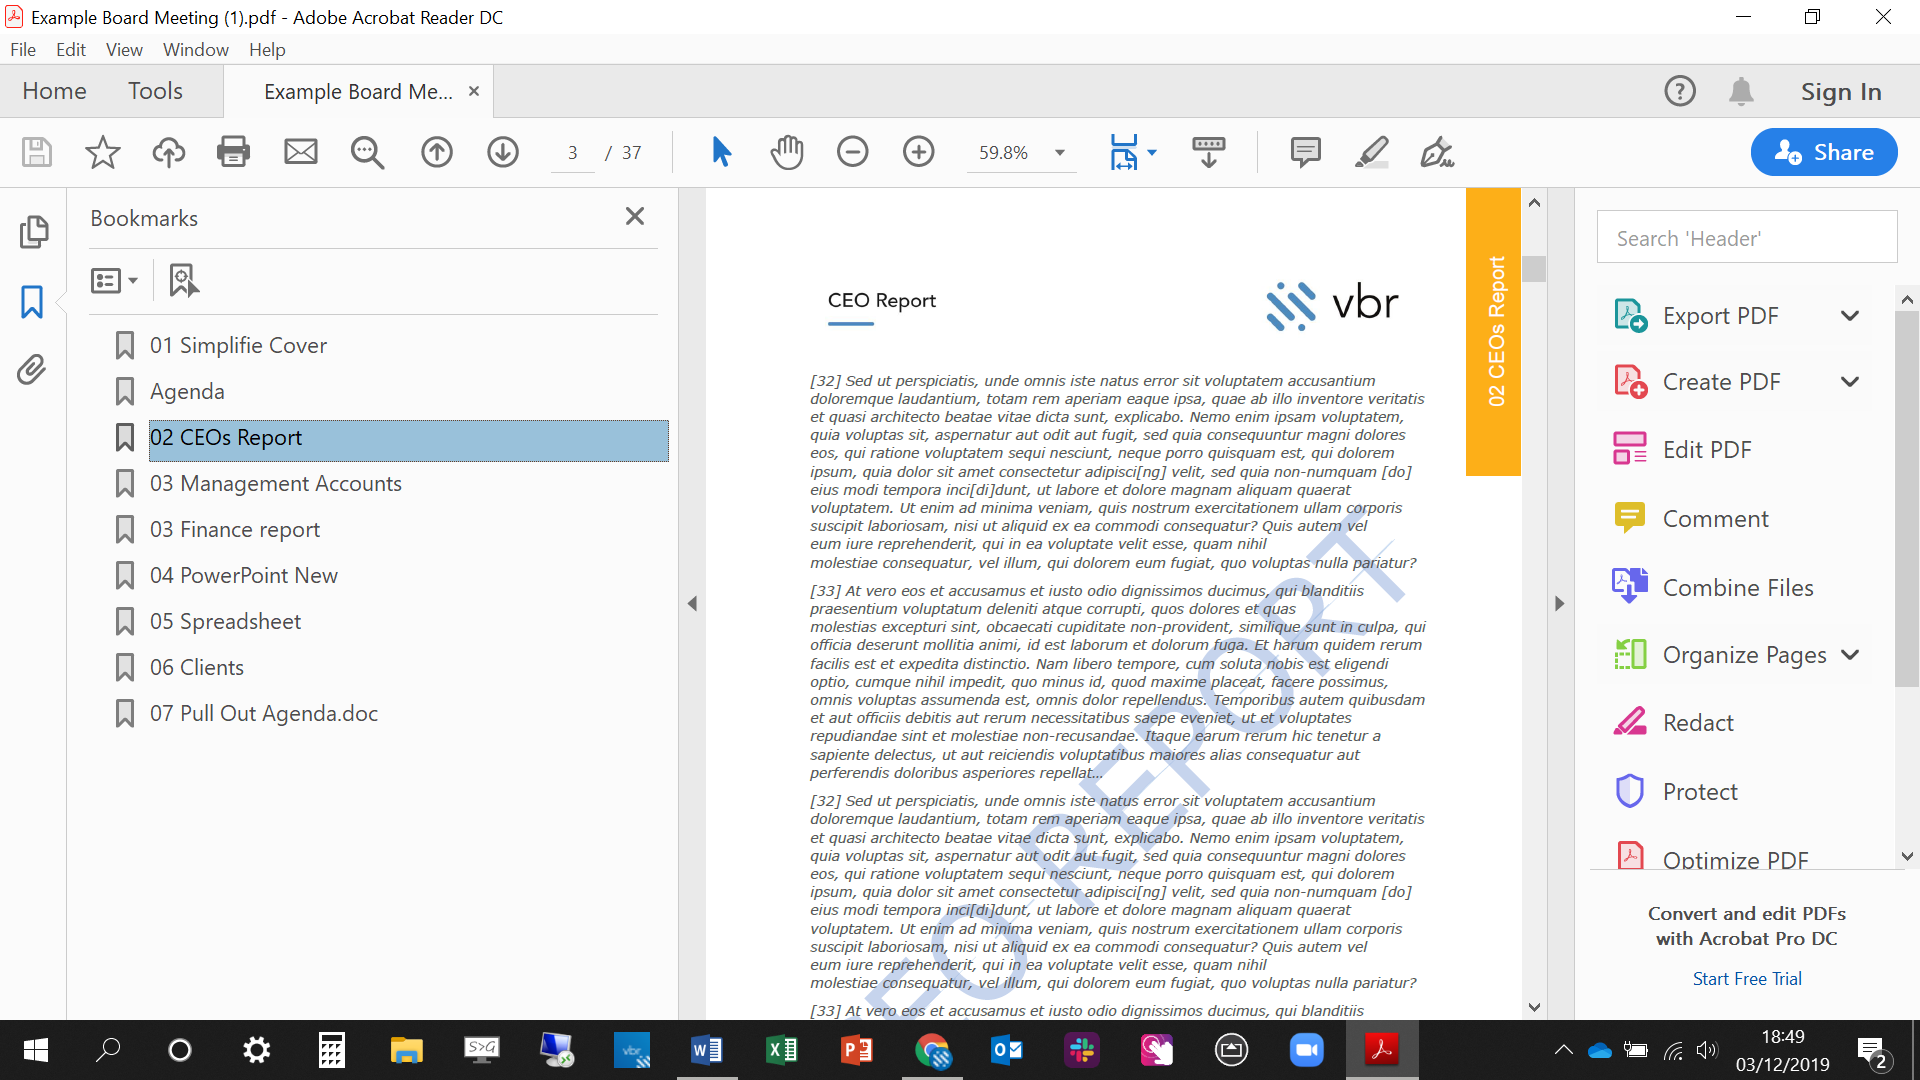The image size is (1920, 1080).
Task: Open the Window menu
Action: [196, 50]
